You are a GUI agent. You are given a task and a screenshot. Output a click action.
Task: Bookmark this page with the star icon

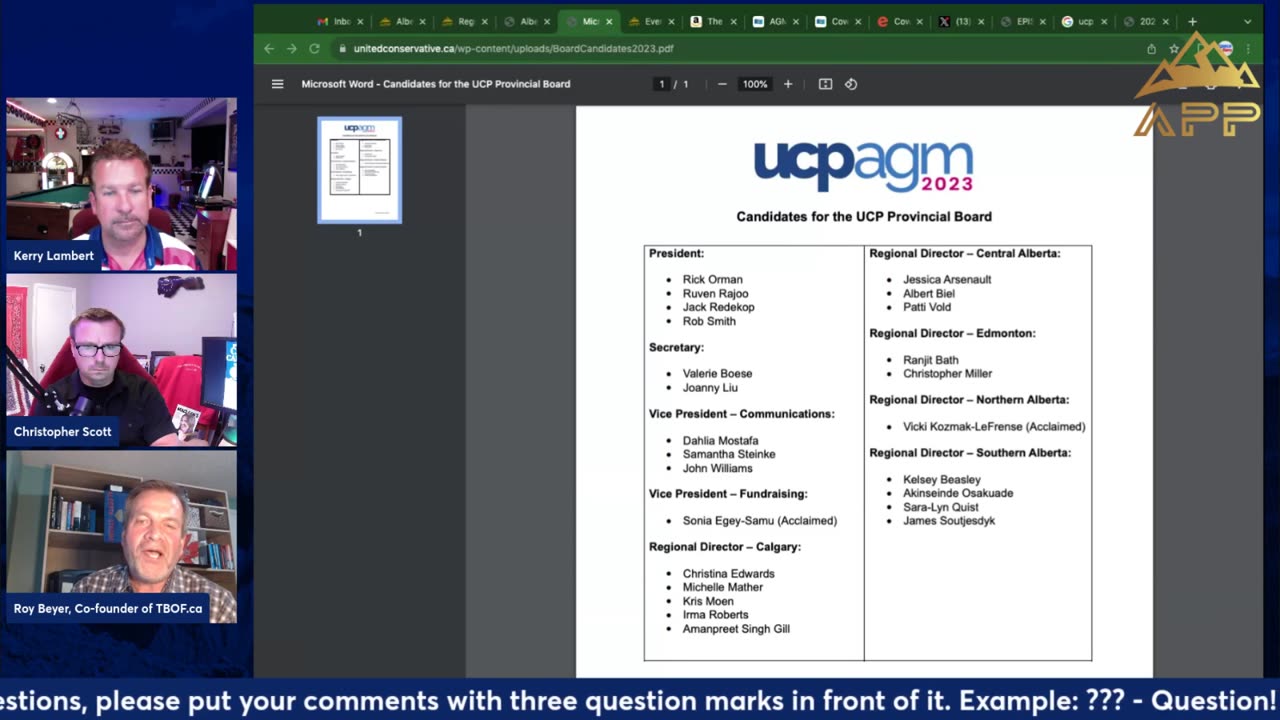[1174, 49]
